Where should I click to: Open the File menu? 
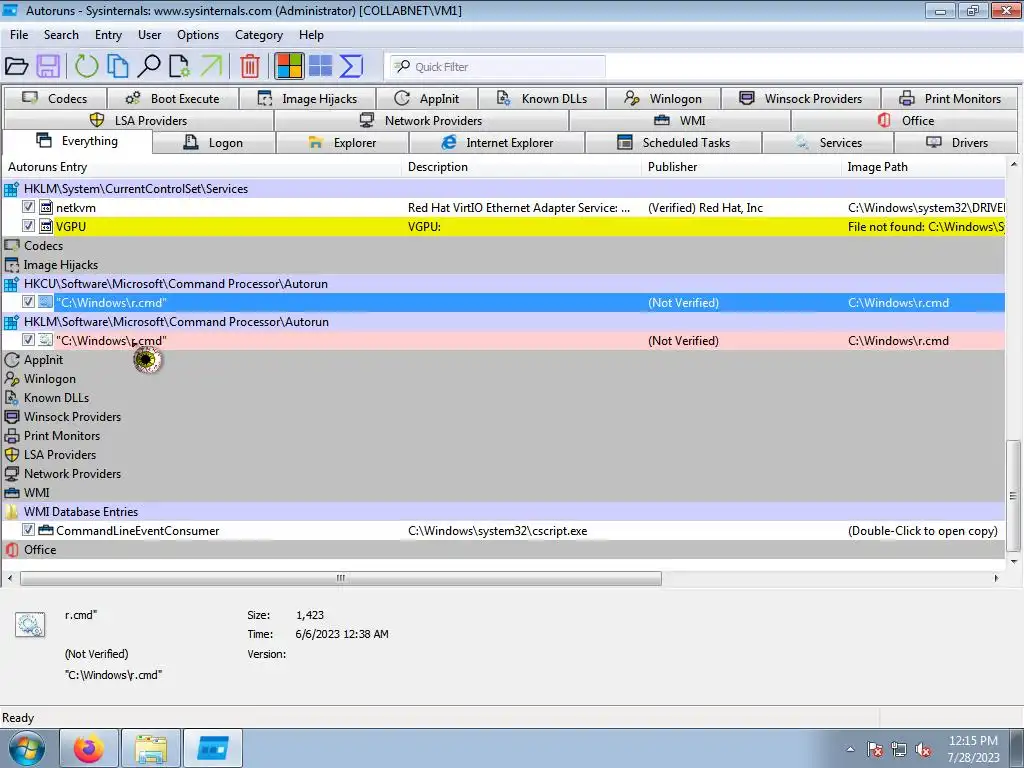(x=19, y=35)
